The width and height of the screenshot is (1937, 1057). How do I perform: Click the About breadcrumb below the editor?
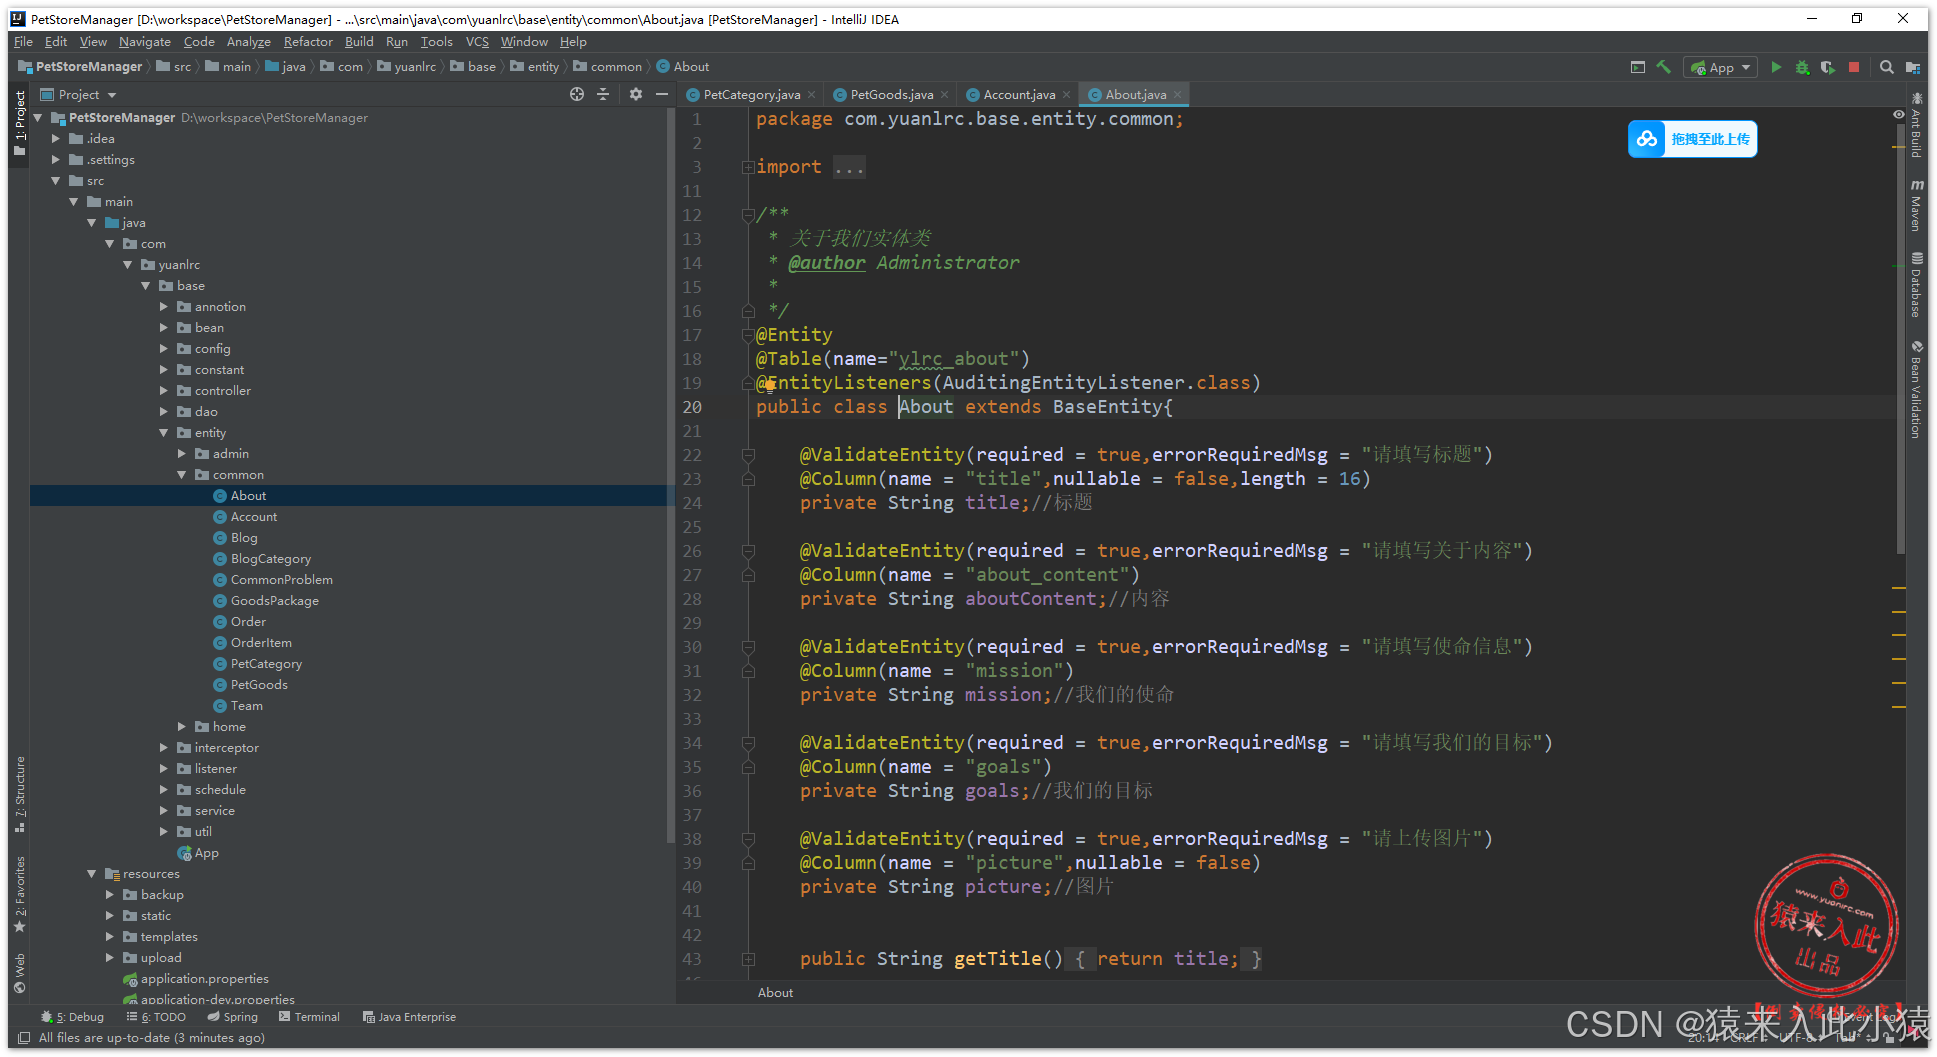click(x=775, y=993)
